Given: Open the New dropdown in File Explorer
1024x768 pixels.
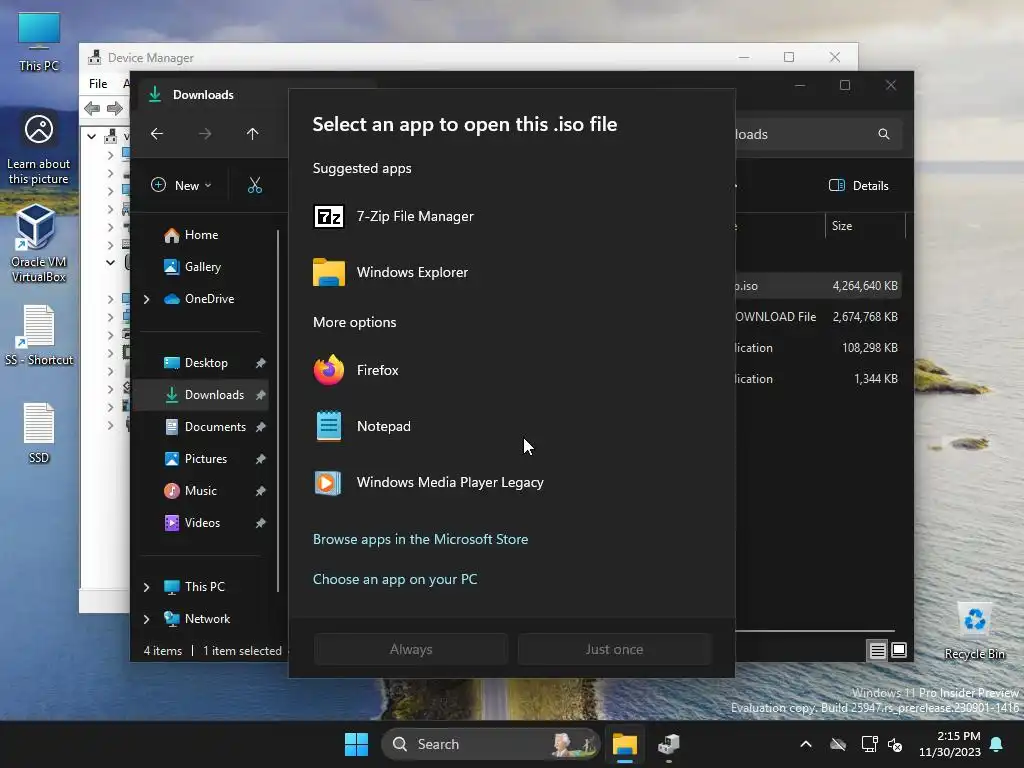Looking at the screenshot, I should 181,185.
